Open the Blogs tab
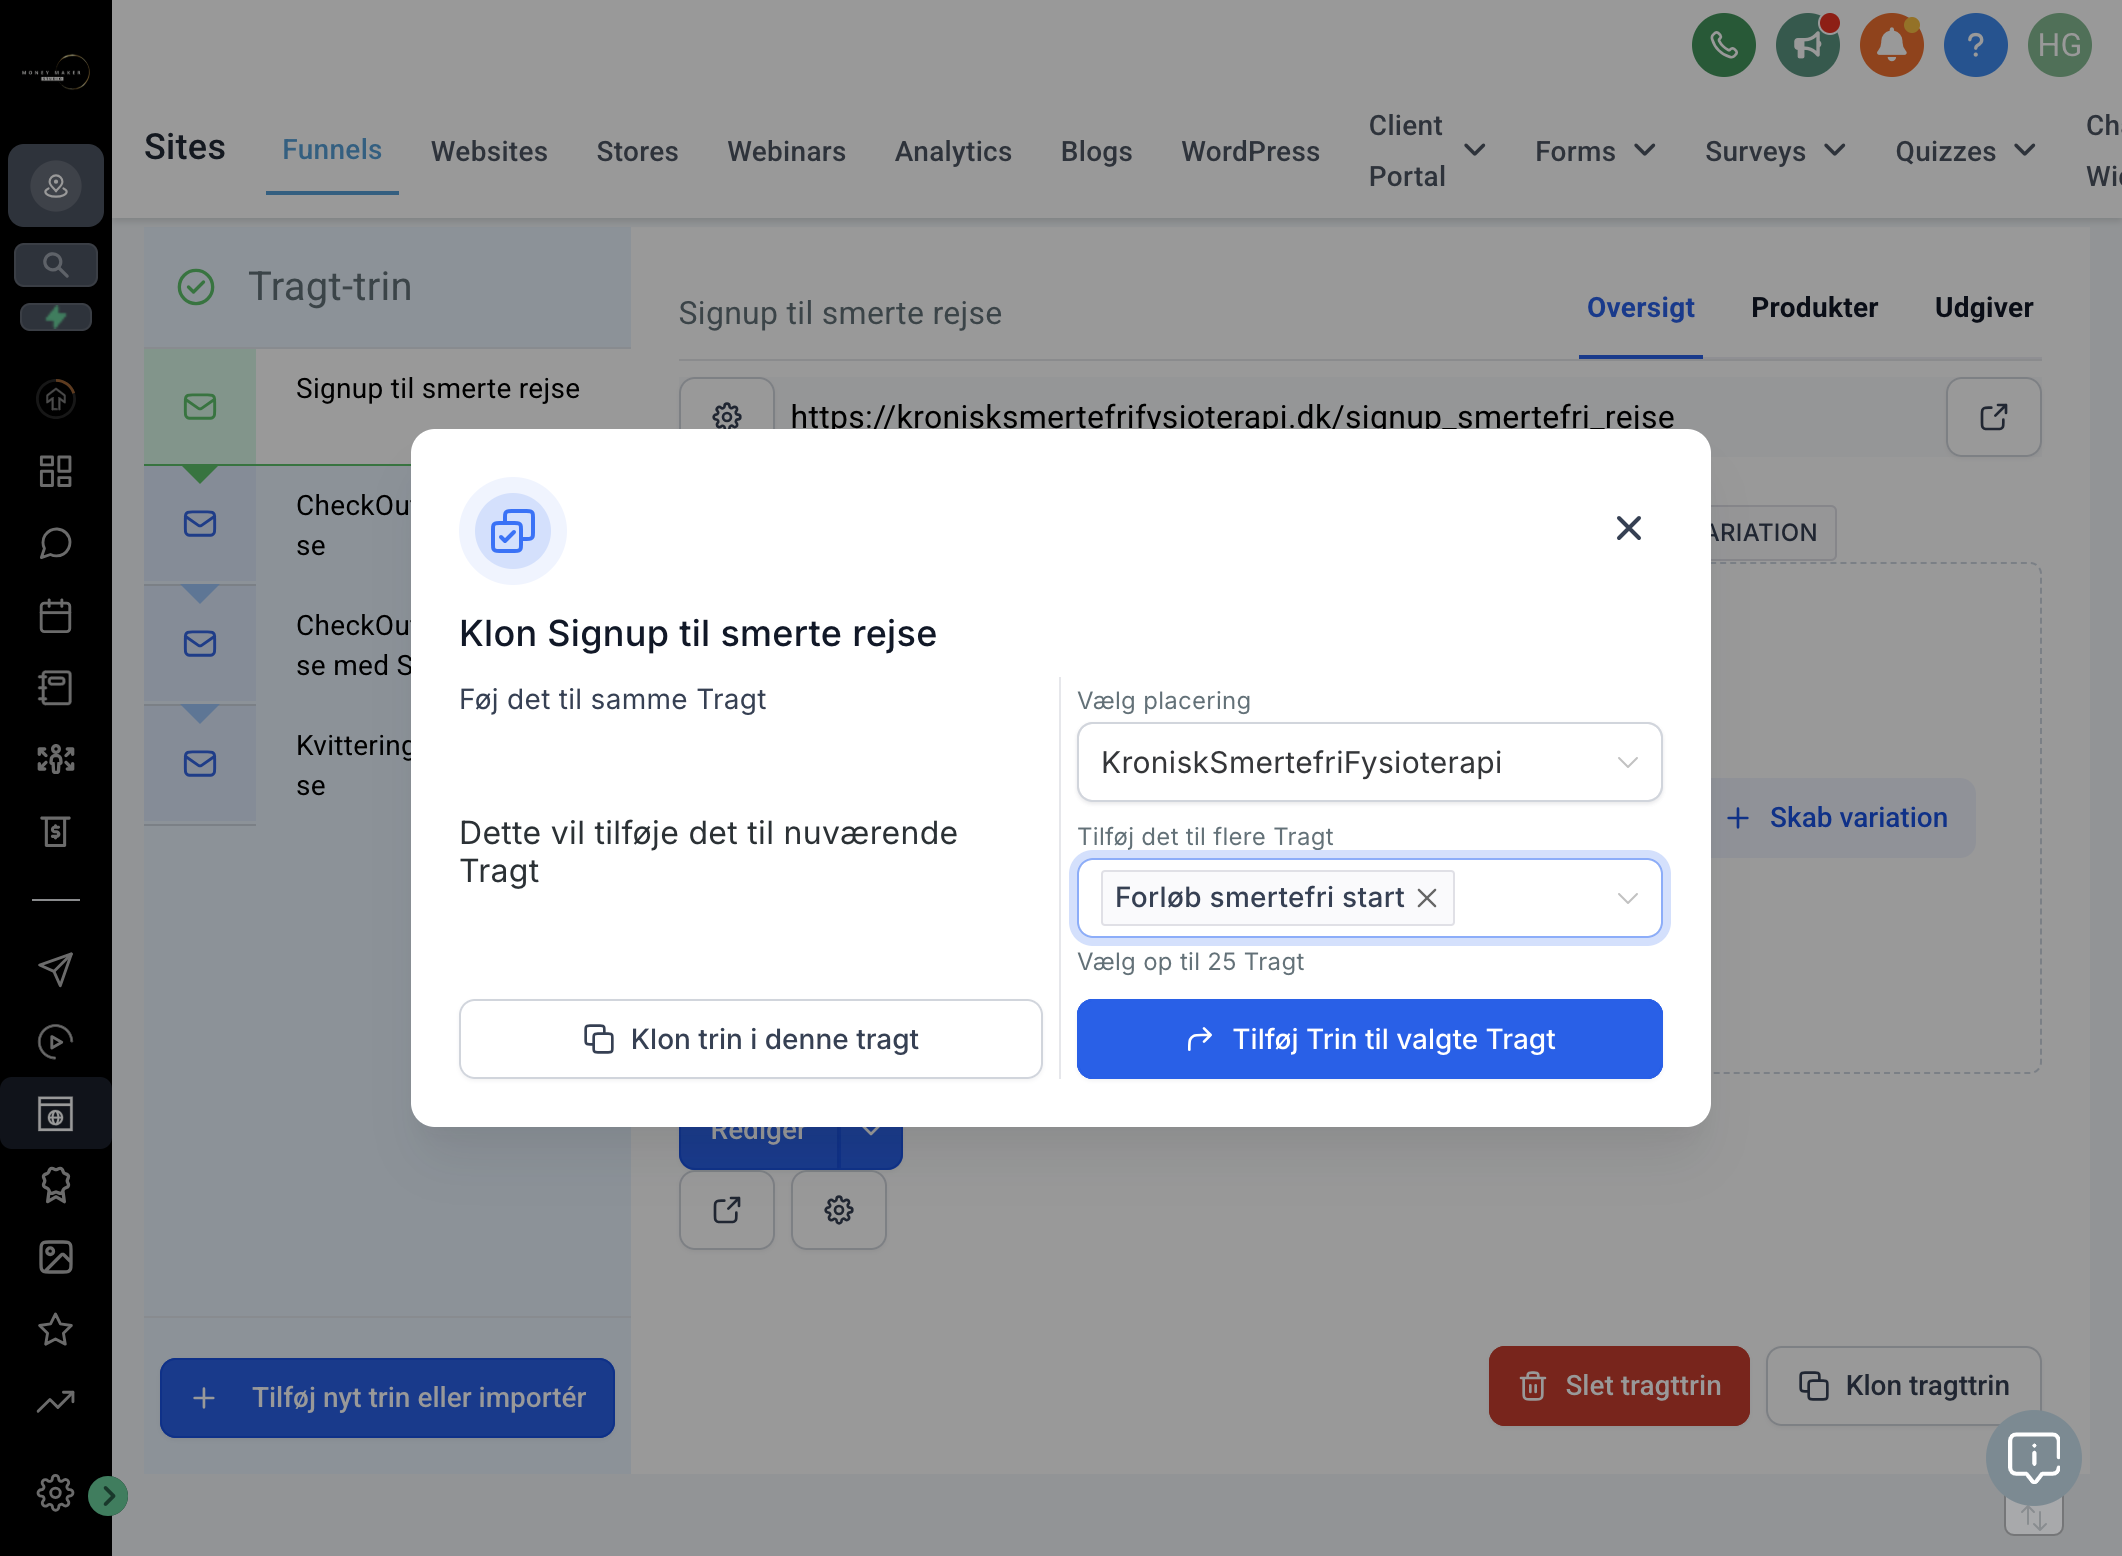 tap(1096, 151)
